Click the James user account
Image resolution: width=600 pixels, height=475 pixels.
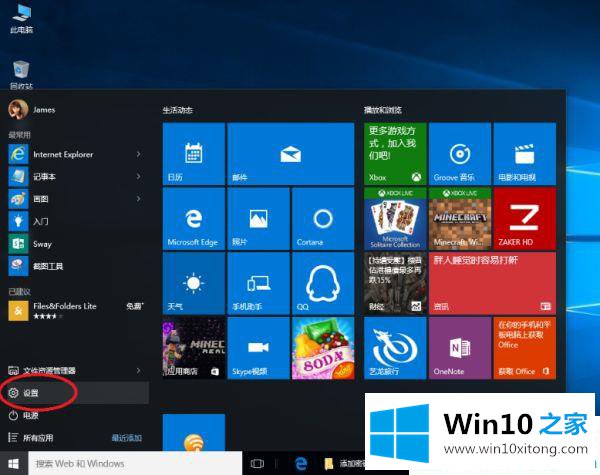pyautogui.click(x=32, y=109)
